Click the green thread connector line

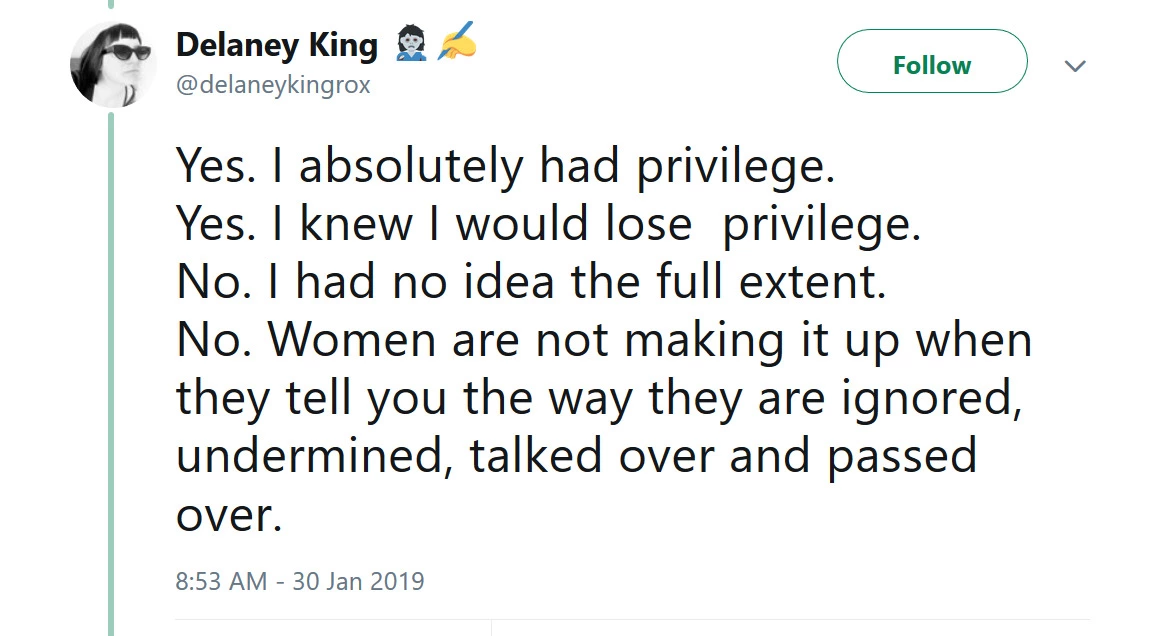(x=111, y=370)
